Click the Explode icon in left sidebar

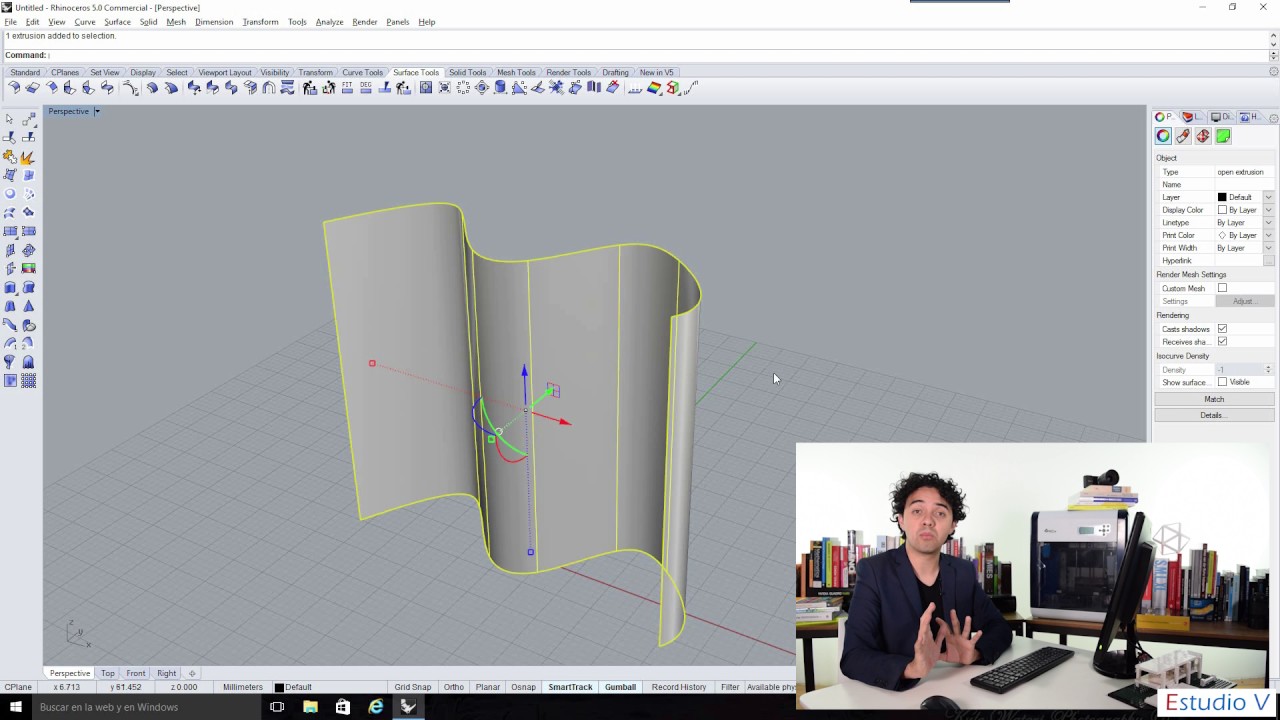28,156
